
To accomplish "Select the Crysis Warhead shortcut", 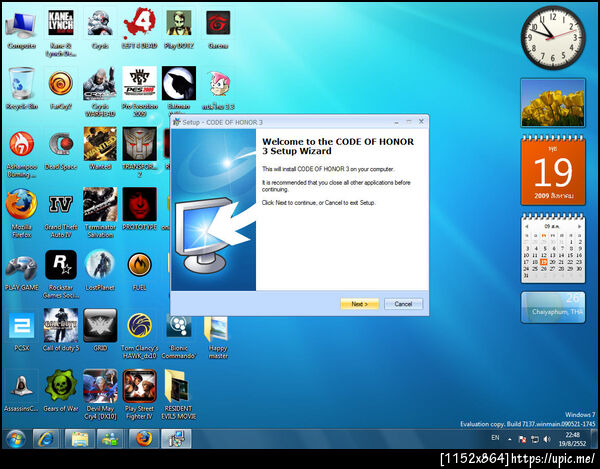I will tap(100, 92).
